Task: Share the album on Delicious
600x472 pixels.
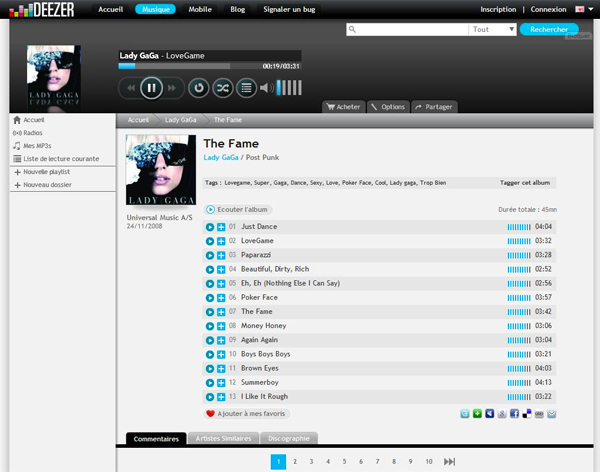Action: point(527,414)
